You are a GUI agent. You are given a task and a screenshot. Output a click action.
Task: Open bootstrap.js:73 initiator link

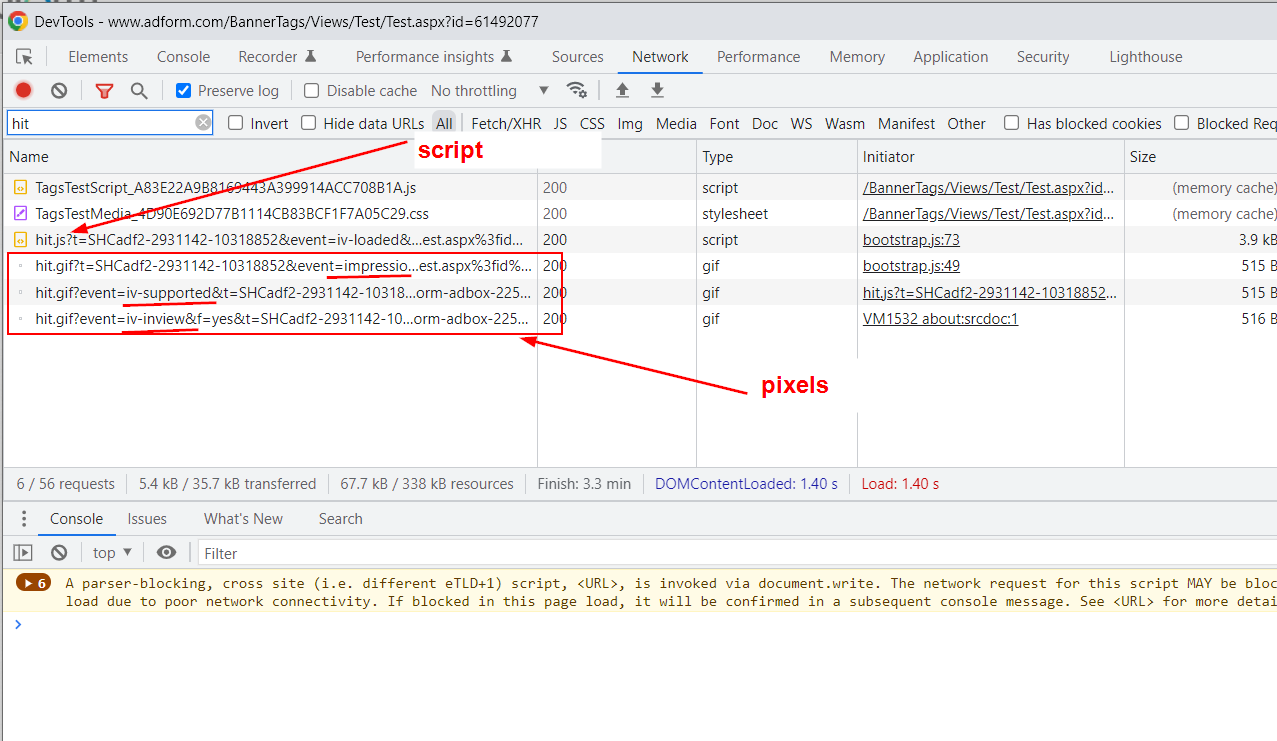[911, 240]
